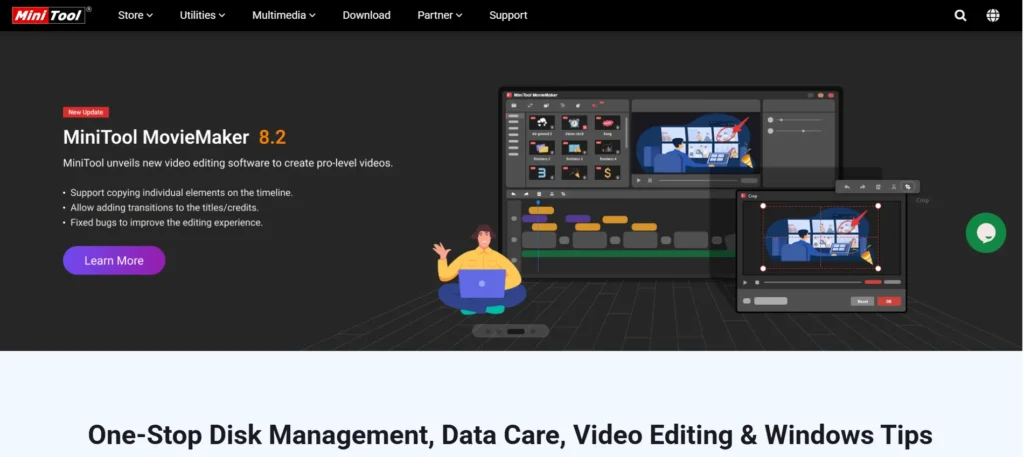Expand the Partner menu
Image resolution: width=1024 pixels, height=457 pixels.
[440, 15]
